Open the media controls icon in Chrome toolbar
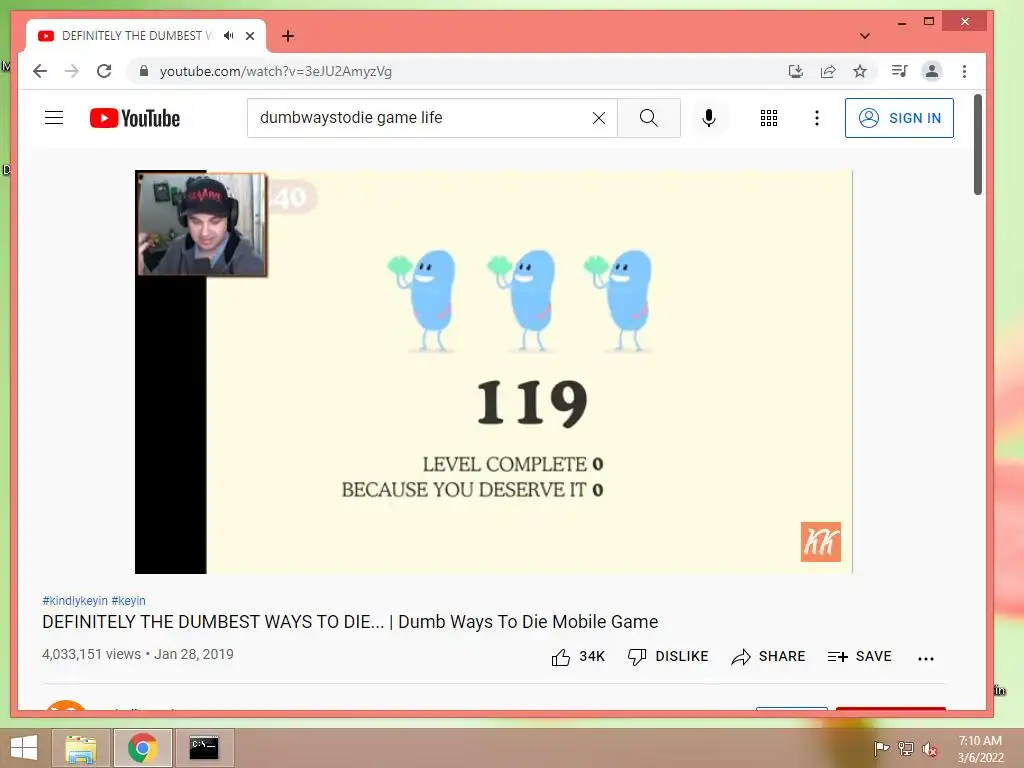The width and height of the screenshot is (1024, 768). click(x=899, y=71)
